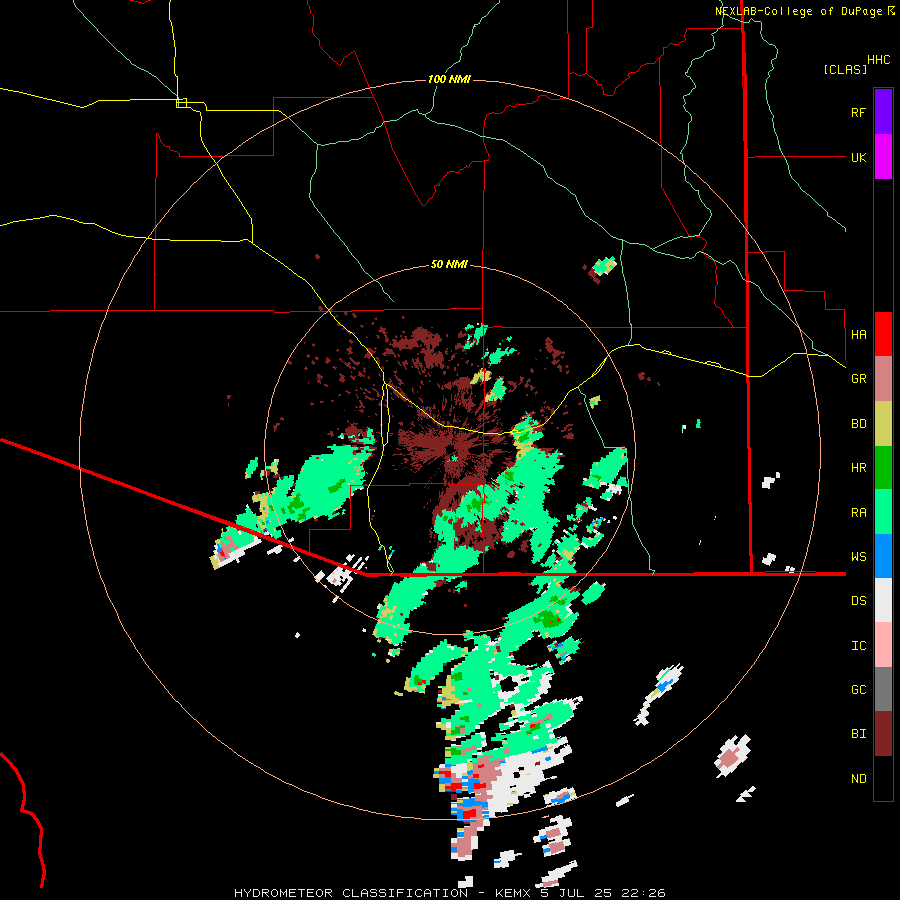Click the purple RF color swatch in legend
The width and height of the screenshot is (900, 900).
pos(883,112)
